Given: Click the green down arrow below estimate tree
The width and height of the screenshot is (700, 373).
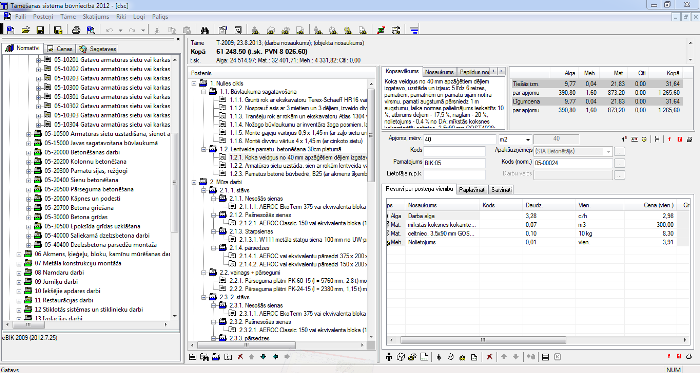Looking at the screenshot, I should 263,356.
